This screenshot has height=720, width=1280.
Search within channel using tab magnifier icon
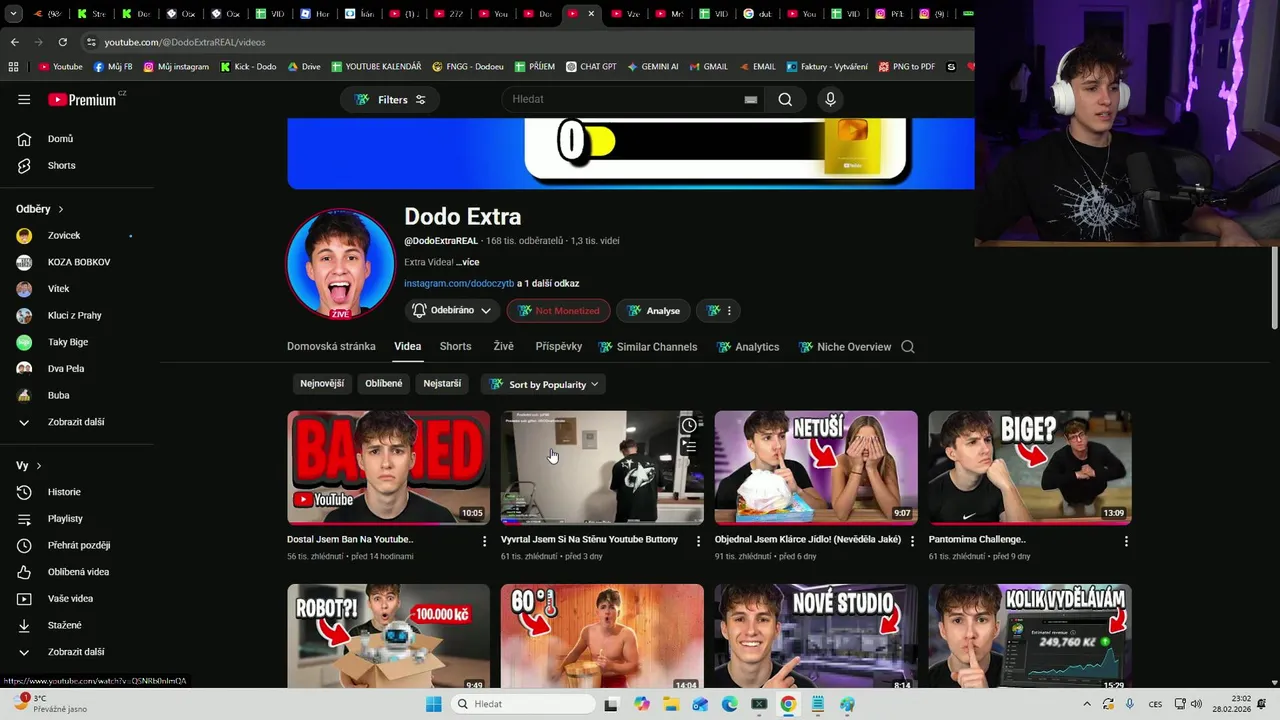pyautogui.click(x=908, y=347)
